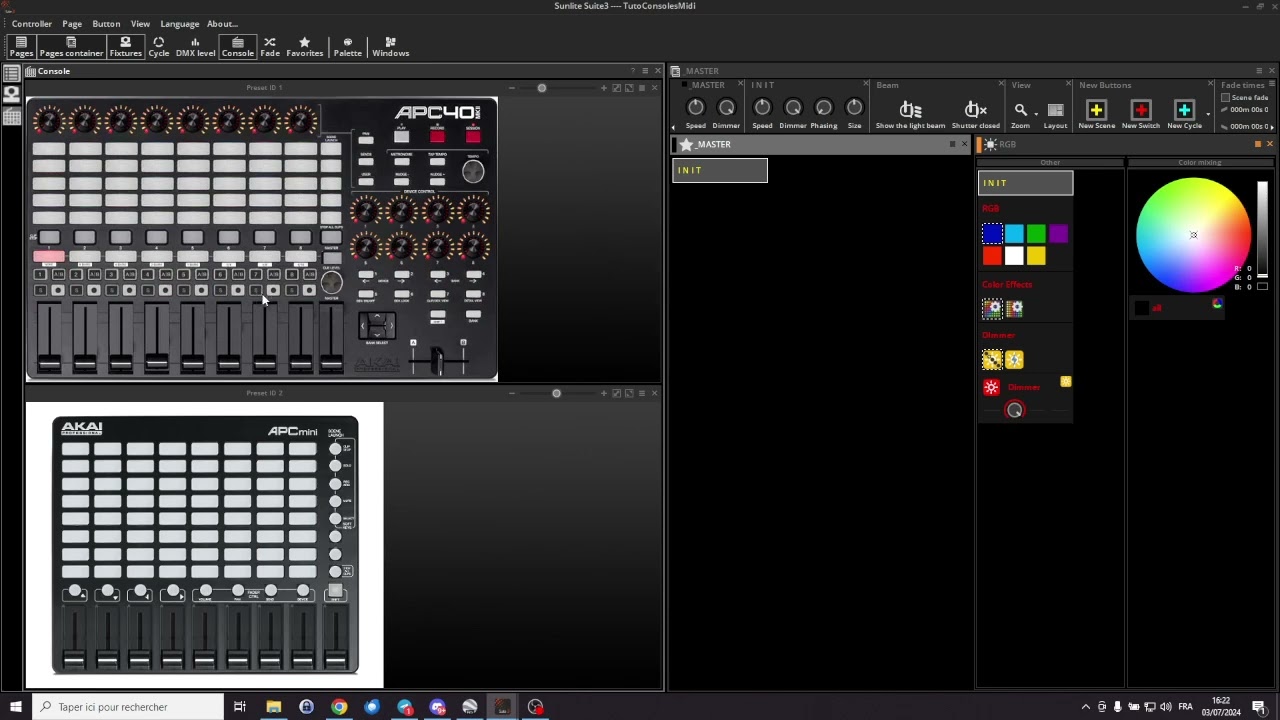Toggle the PLAY button on APC40
Viewport: 1280px width, 720px height.
click(401, 137)
